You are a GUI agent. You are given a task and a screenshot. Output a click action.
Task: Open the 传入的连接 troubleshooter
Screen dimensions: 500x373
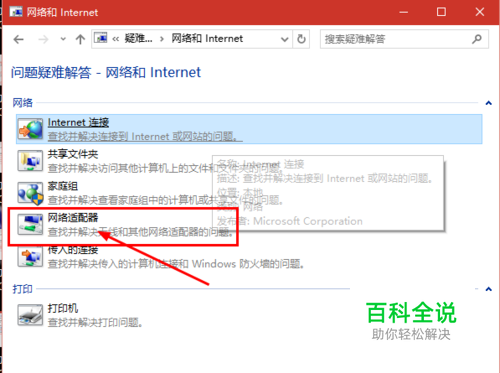[x=73, y=250]
